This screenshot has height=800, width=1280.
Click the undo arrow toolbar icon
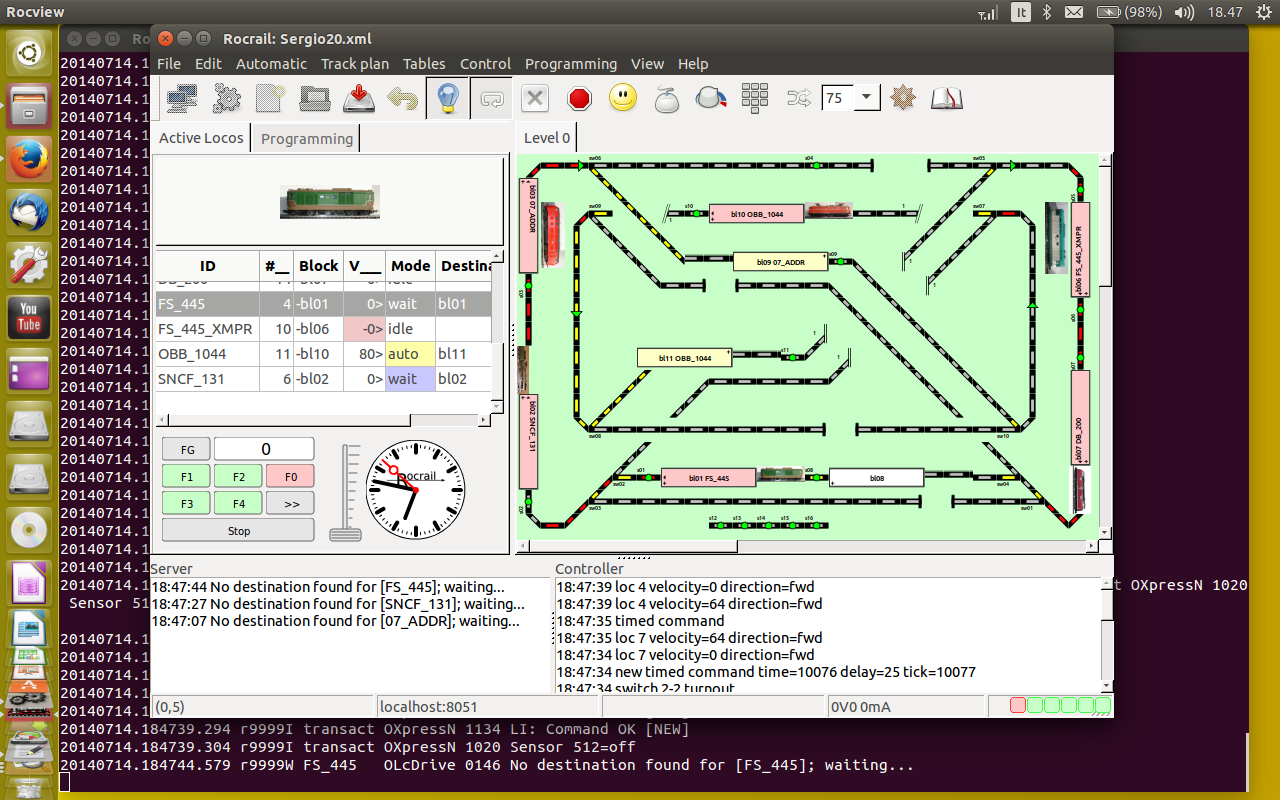point(403,98)
